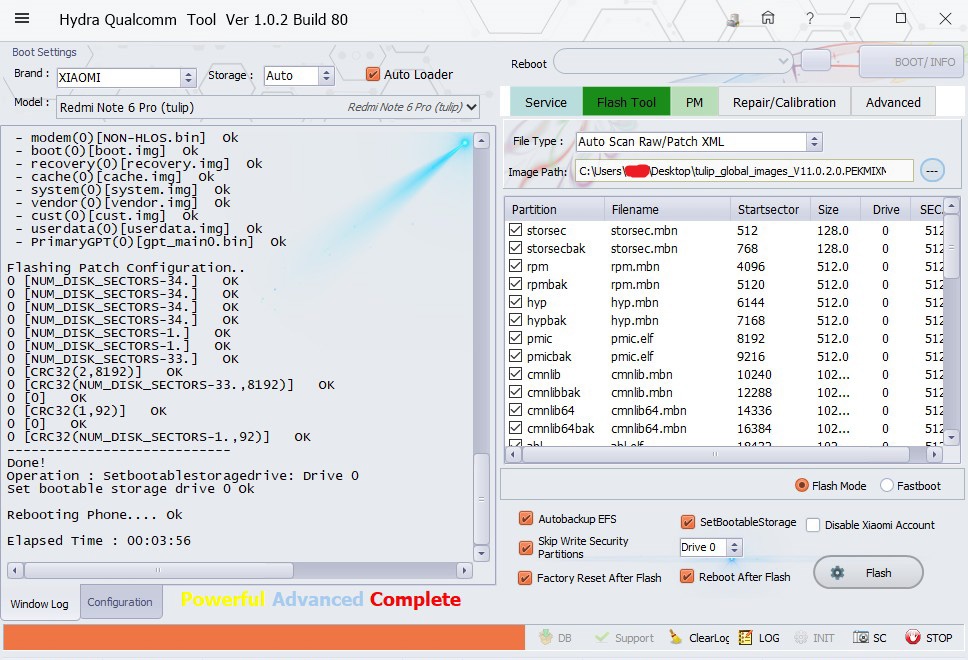Image resolution: width=968 pixels, height=660 pixels.
Task: Click the Image Path input field
Action: [743, 171]
